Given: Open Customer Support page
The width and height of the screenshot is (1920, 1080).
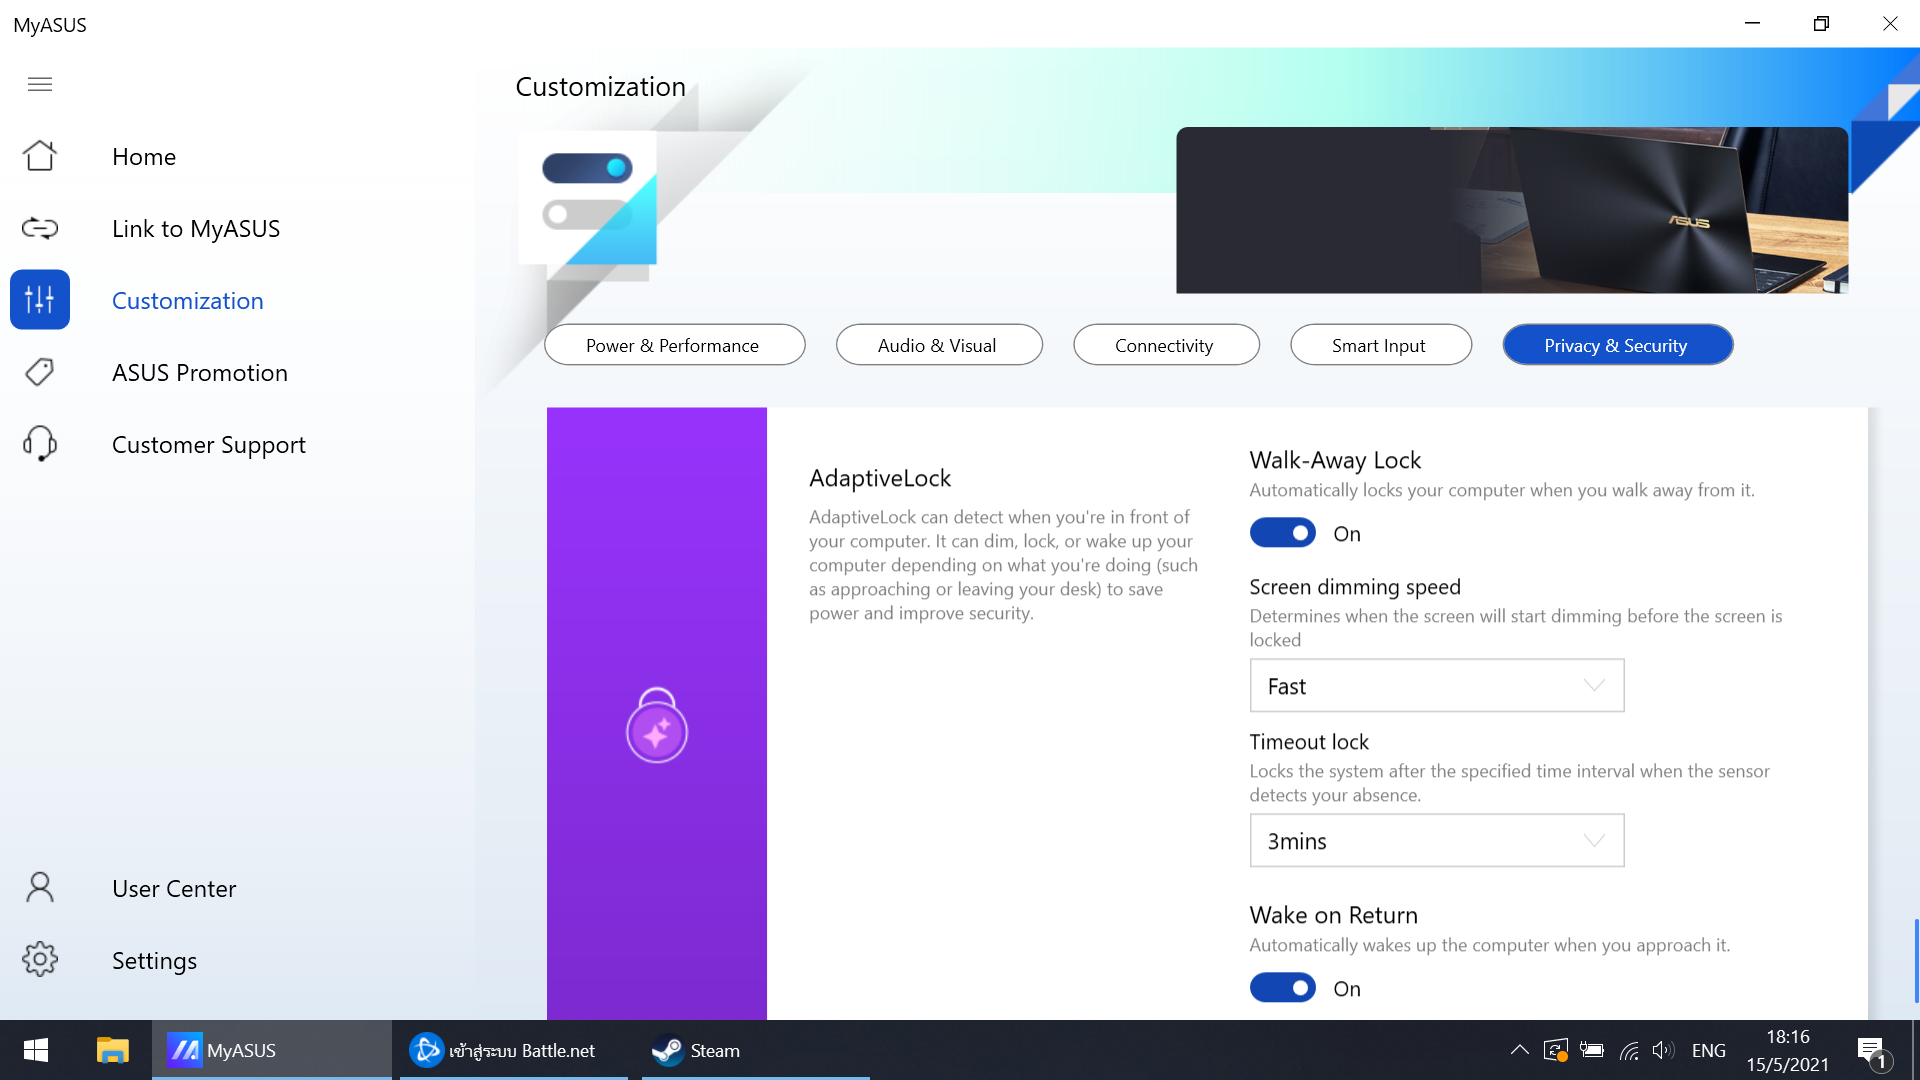Looking at the screenshot, I should pos(209,445).
